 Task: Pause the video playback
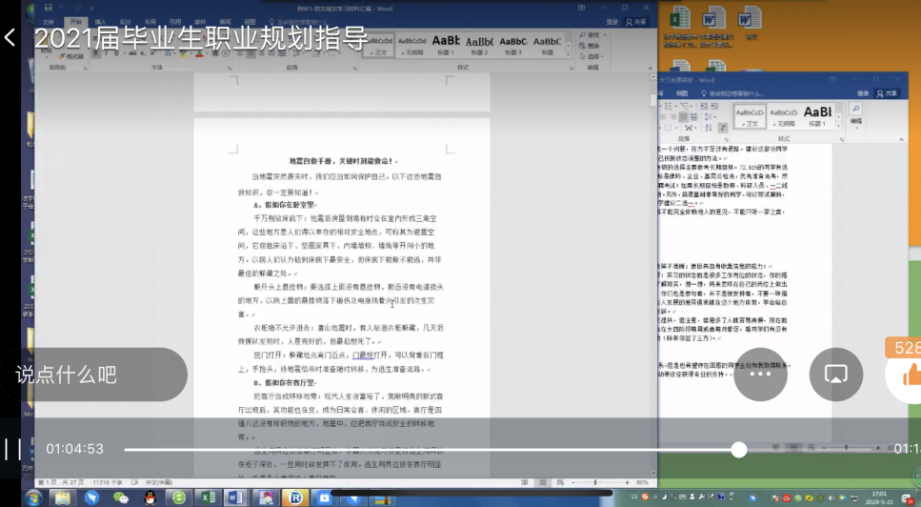click(x=11, y=449)
